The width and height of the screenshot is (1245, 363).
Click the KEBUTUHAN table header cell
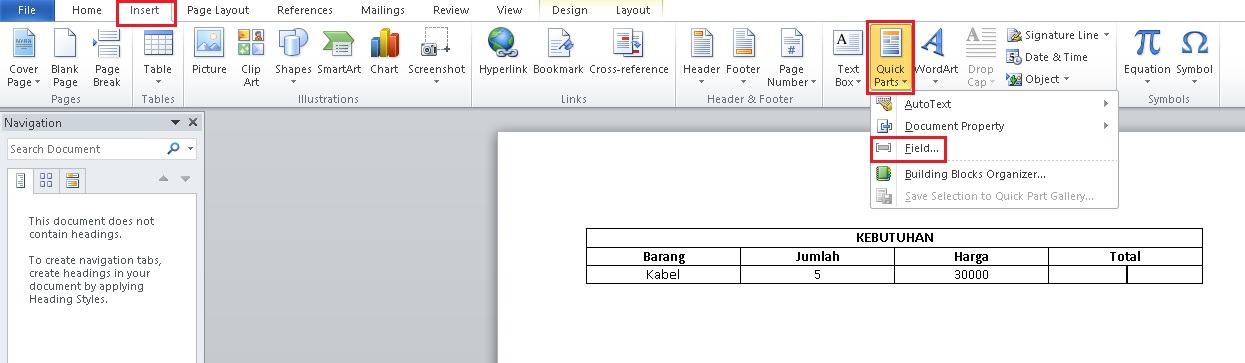tap(894, 238)
